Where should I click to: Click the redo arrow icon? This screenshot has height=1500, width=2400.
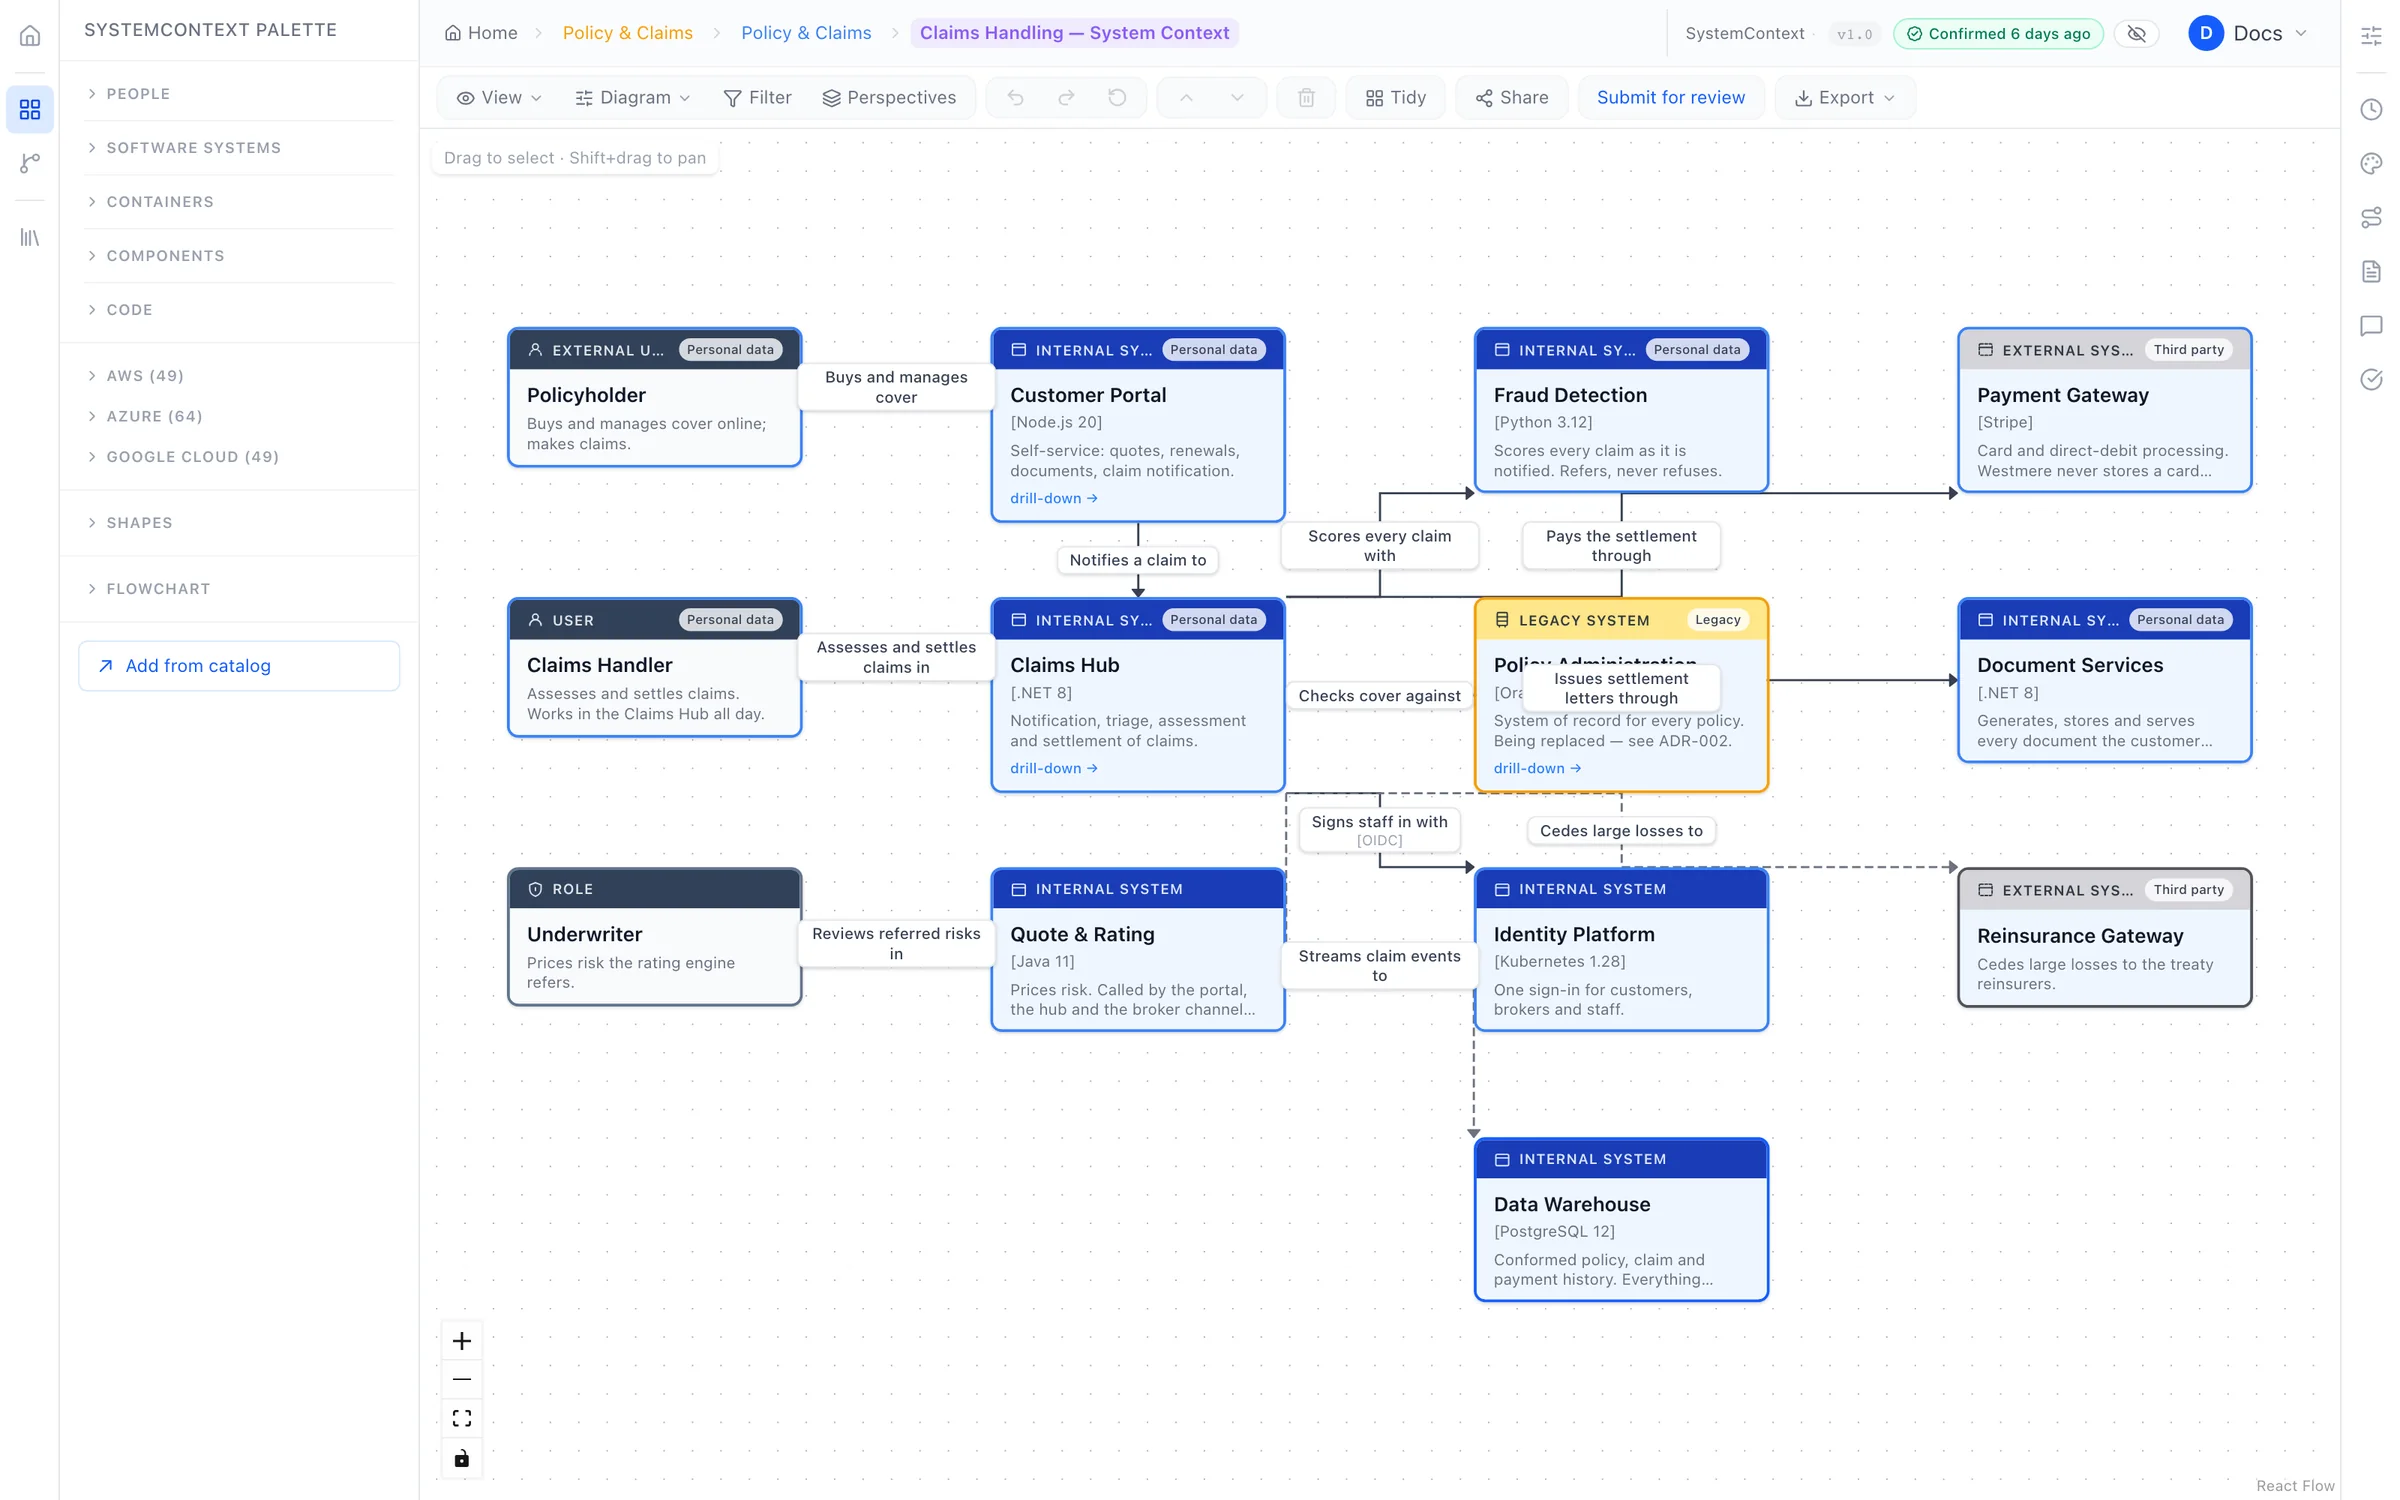(x=1066, y=98)
